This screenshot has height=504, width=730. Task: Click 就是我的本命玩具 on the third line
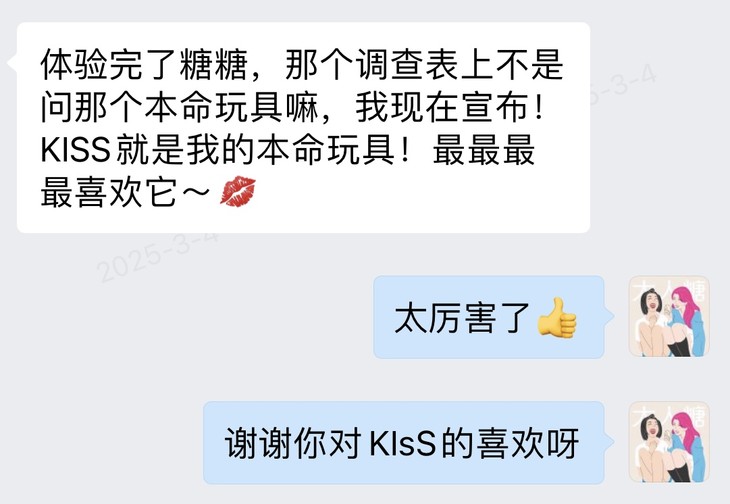coord(255,150)
